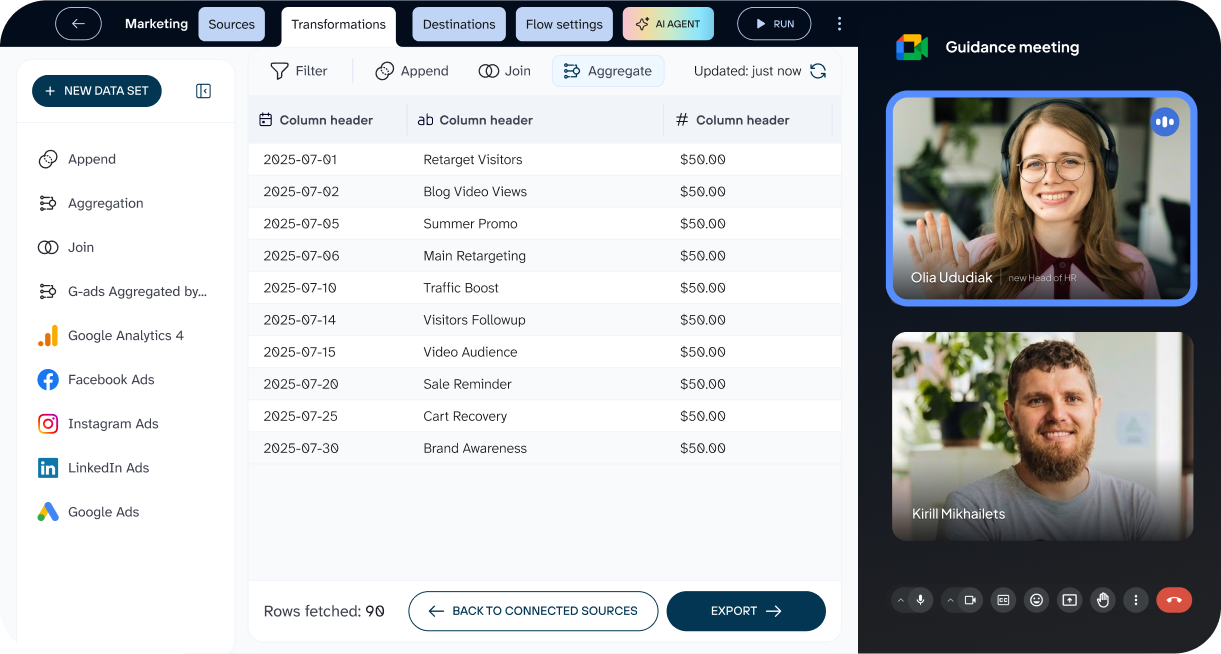Click the share screen icon in the meeting
This screenshot has width=1221, height=654.
click(1069, 600)
